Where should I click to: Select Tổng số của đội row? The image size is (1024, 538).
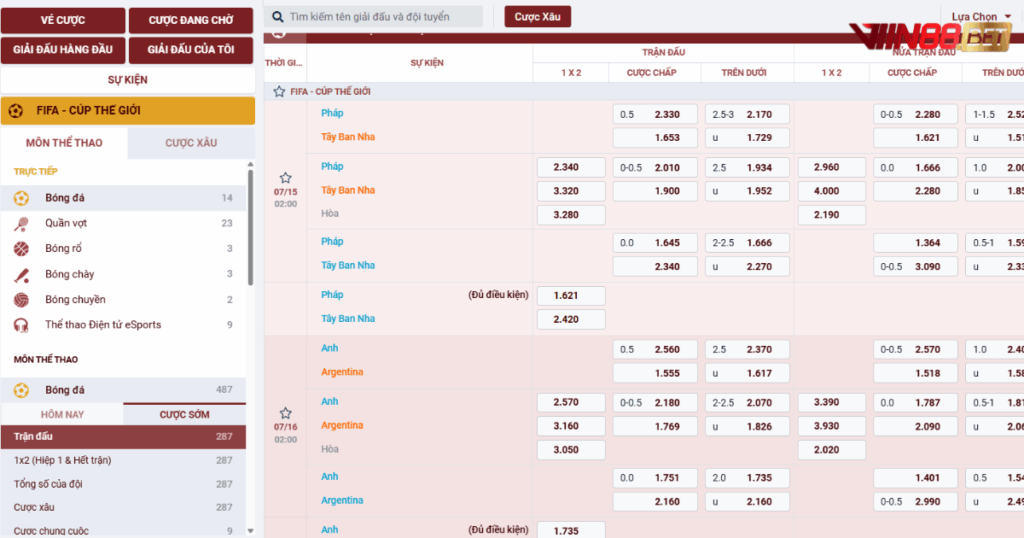(123, 484)
